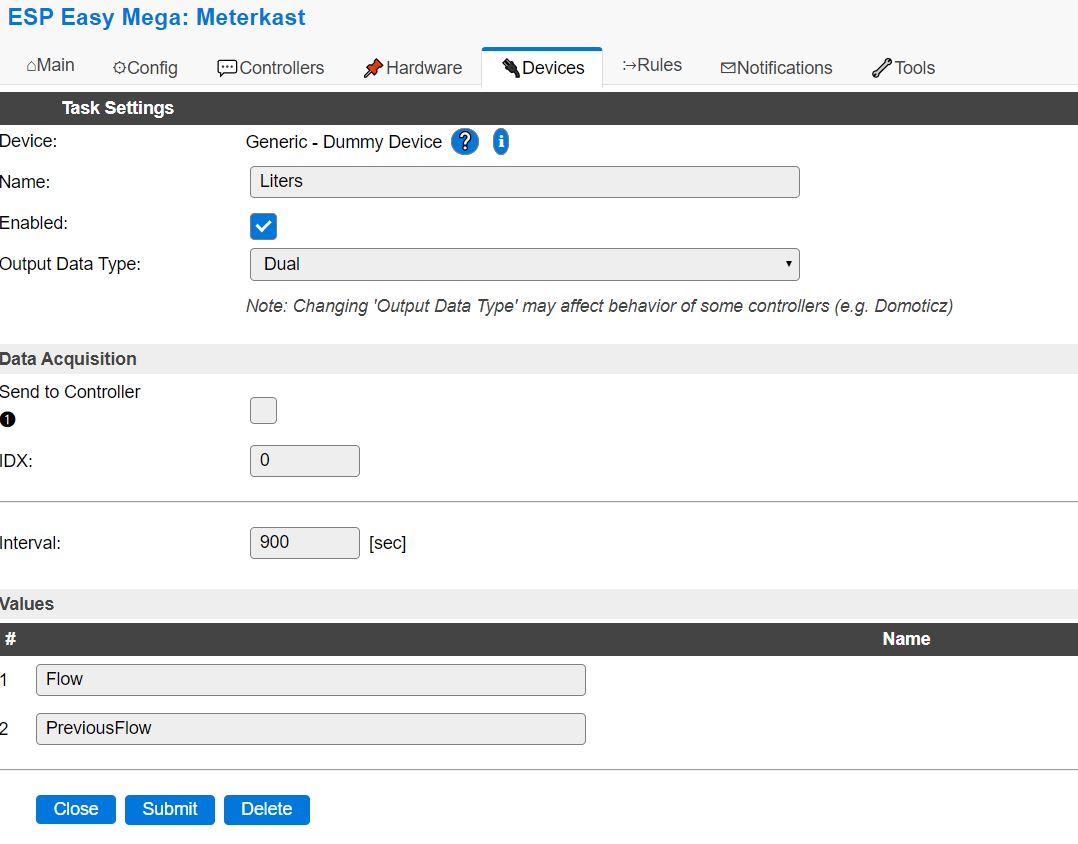Click the Delete button
Screen dimensions: 1078x844
pyautogui.click(x=267, y=810)
